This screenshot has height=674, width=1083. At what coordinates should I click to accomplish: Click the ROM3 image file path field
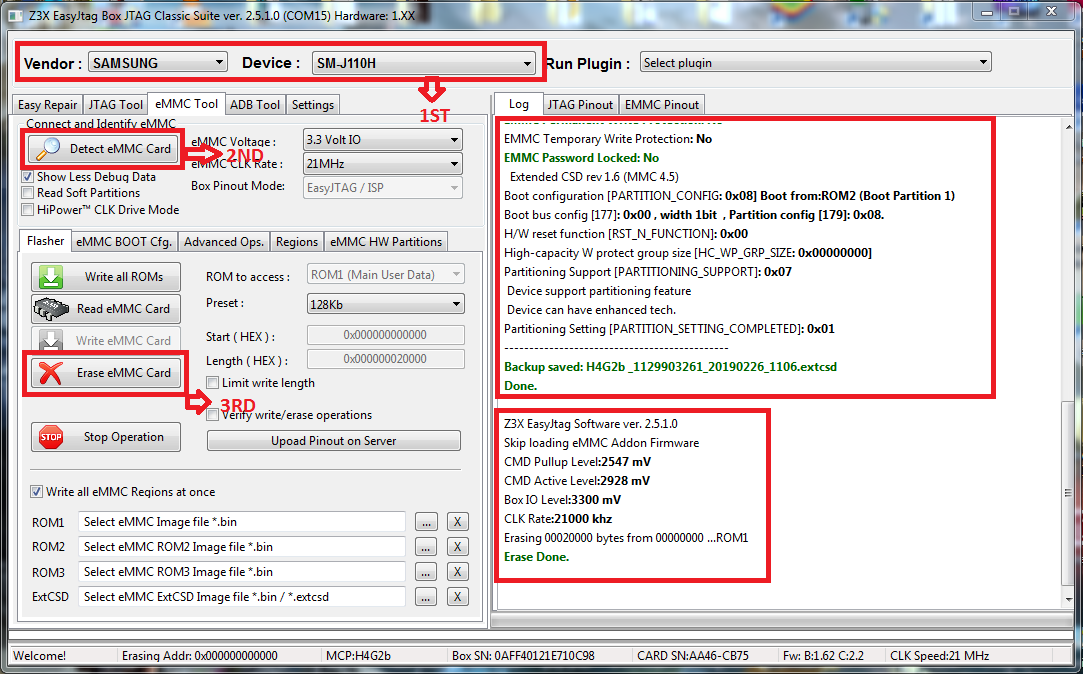(242, 572)
